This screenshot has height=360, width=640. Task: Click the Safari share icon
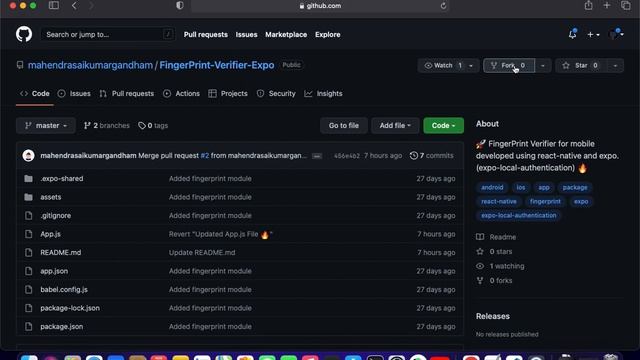pyautogui.click(x=588, y=5)
